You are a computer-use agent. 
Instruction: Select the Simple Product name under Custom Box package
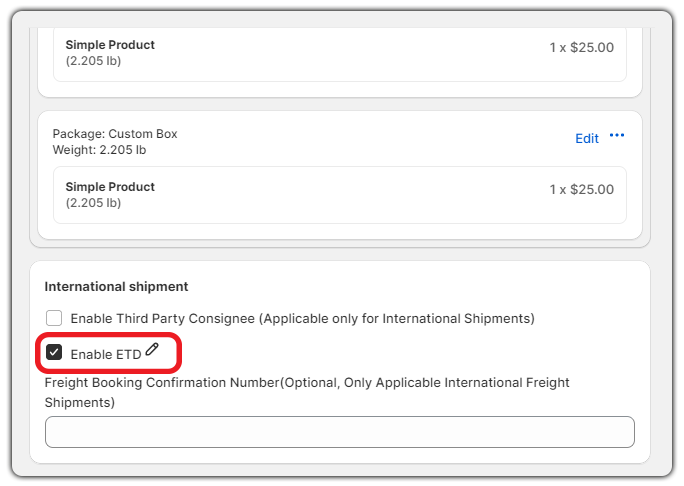110,187
